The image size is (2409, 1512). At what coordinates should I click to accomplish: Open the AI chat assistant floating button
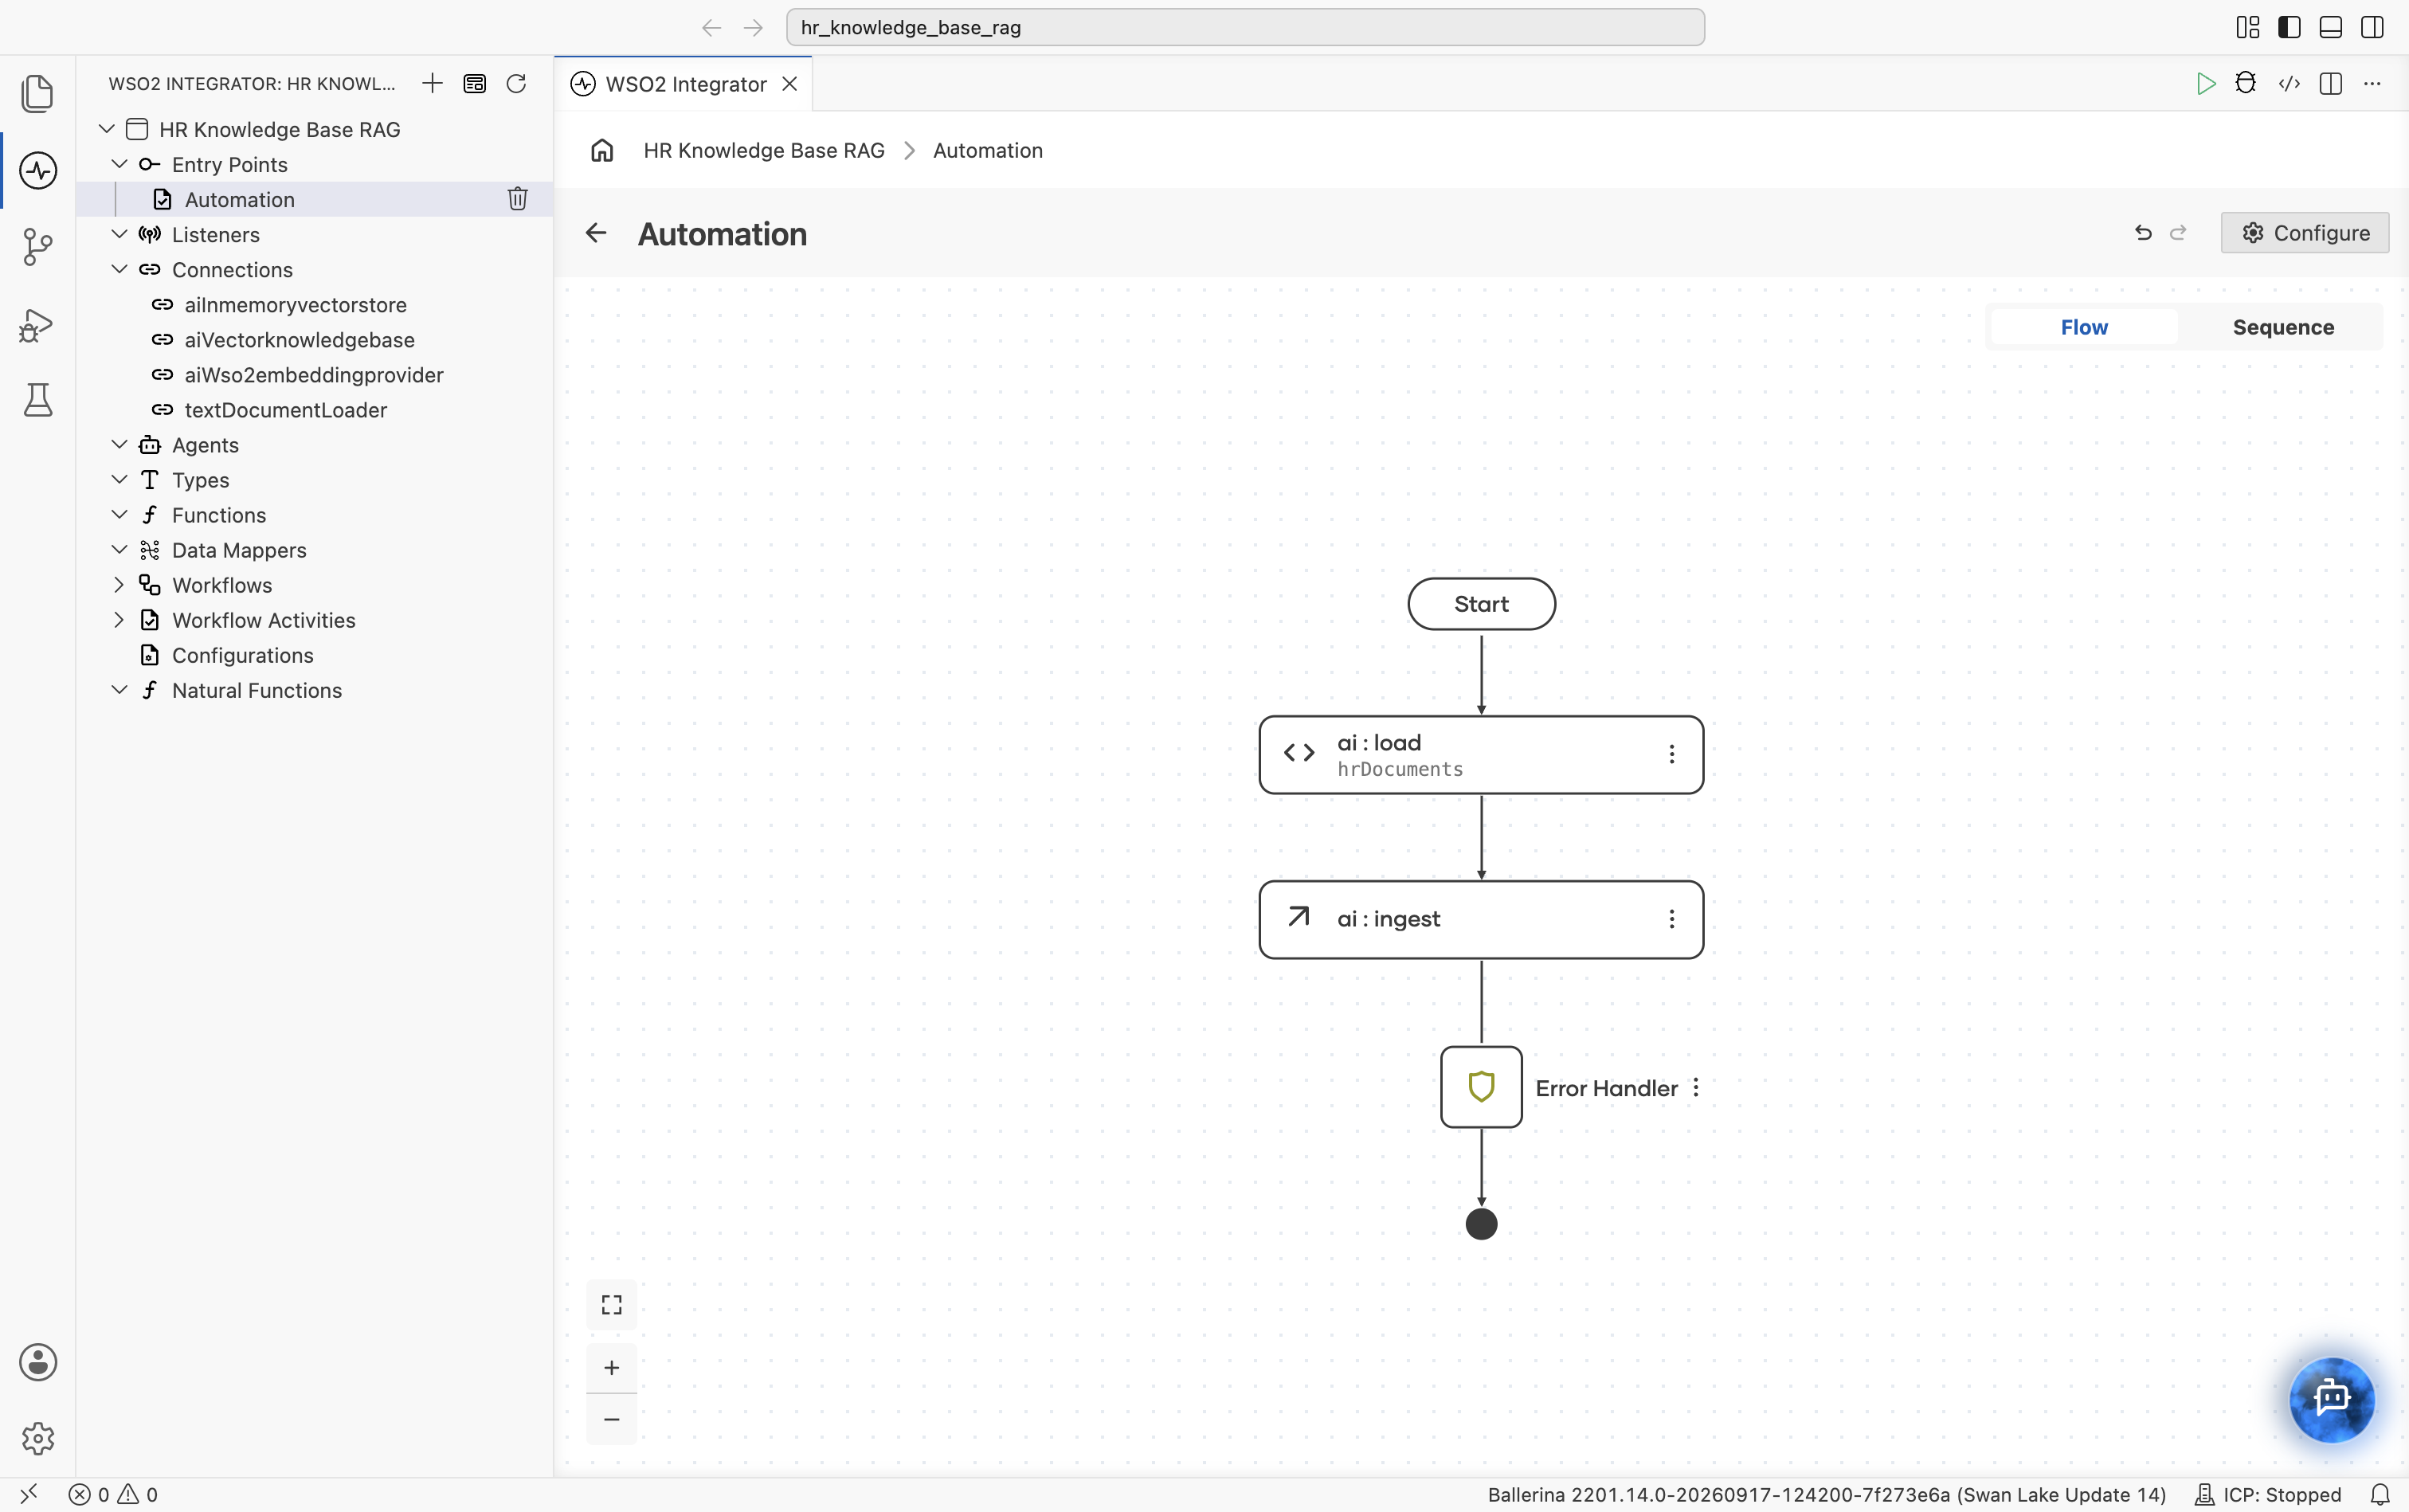[2332, 1398]
